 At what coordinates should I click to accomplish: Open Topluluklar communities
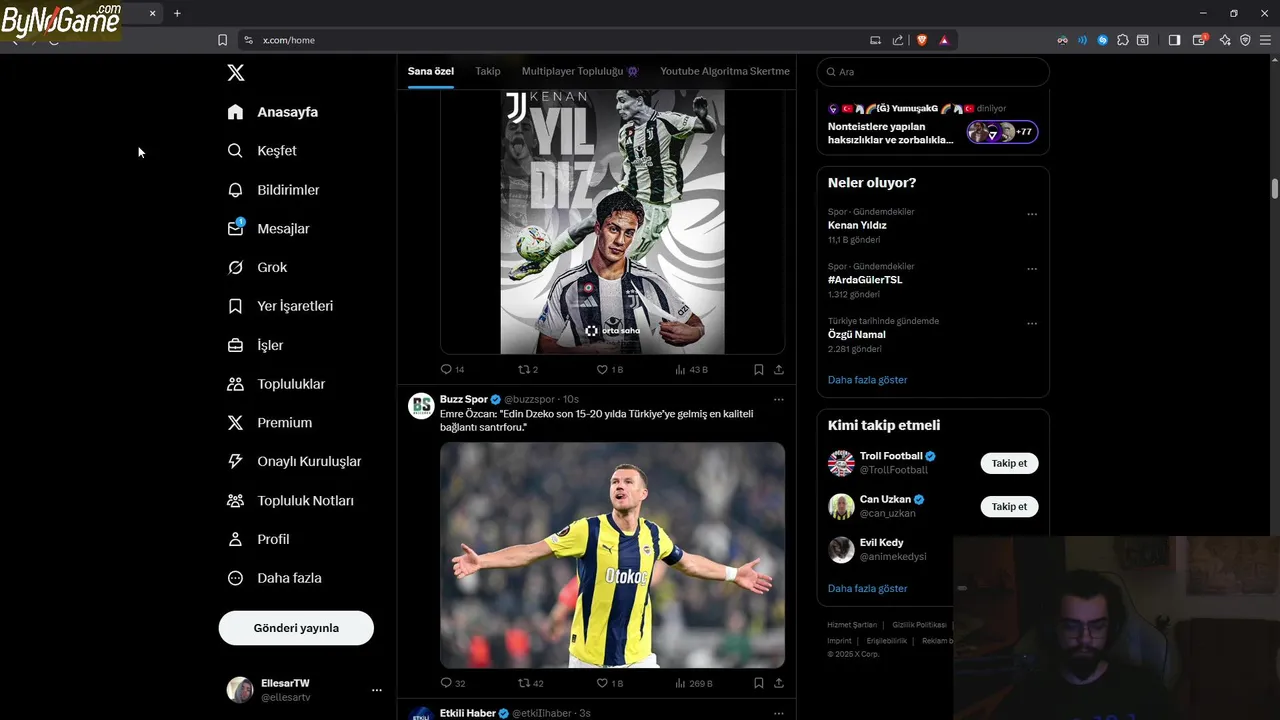tap(276, 384)
